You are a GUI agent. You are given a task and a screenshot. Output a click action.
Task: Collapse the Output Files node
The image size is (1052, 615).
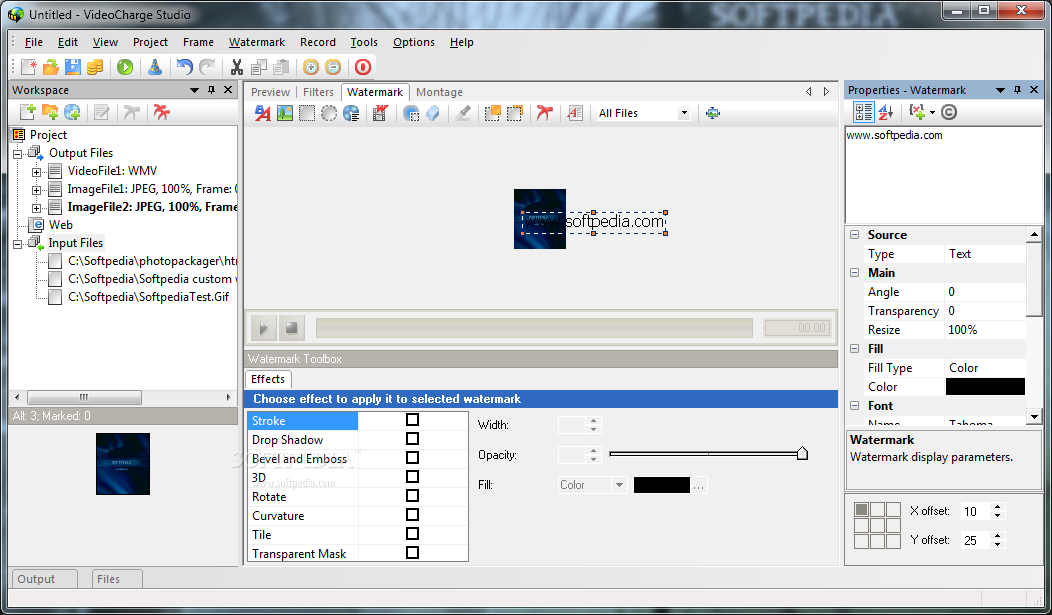17,154
